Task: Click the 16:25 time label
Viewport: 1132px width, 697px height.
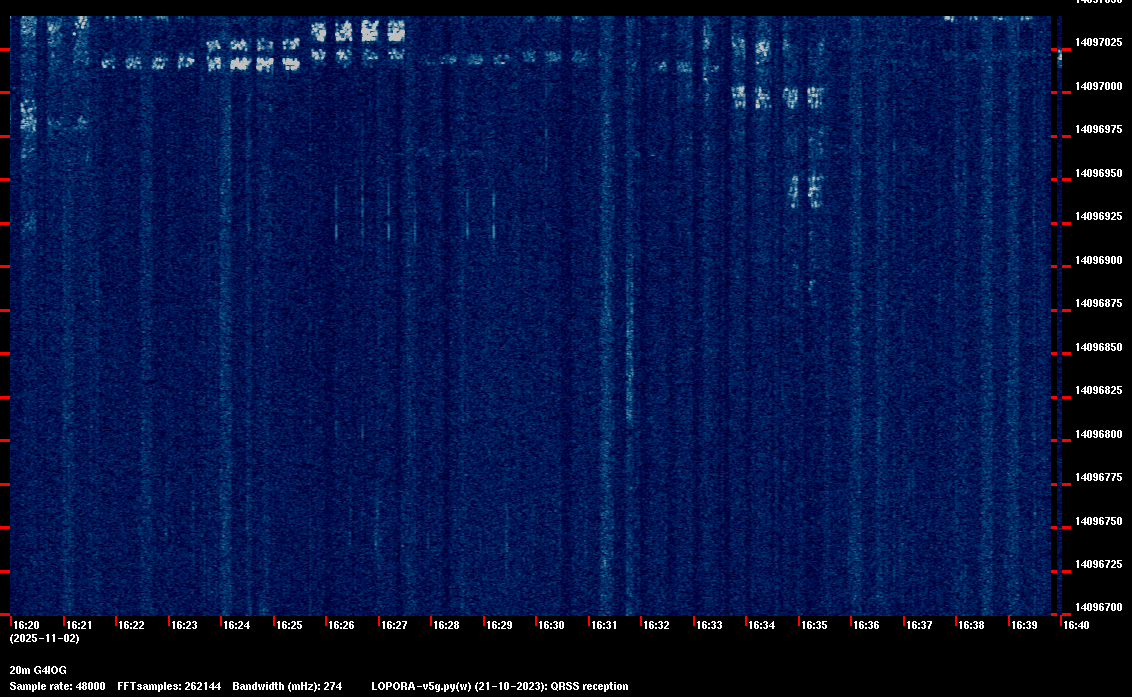Action: (289, 625)
